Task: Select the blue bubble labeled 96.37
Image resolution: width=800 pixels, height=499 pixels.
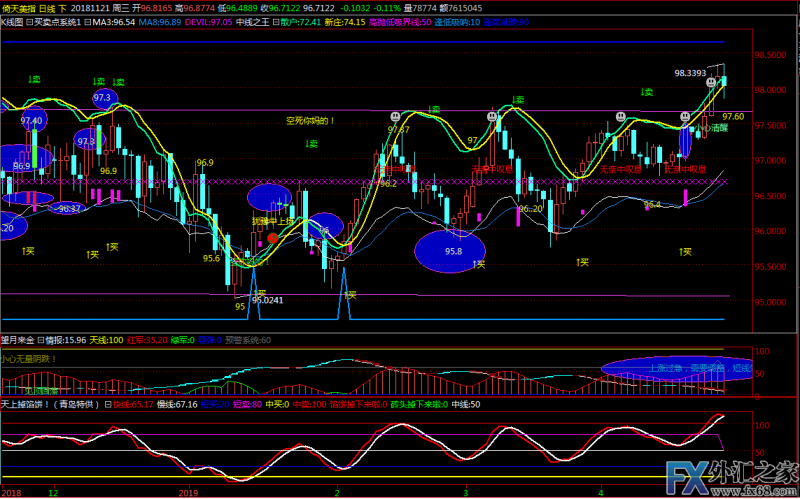Action: [x=67, y=208]
